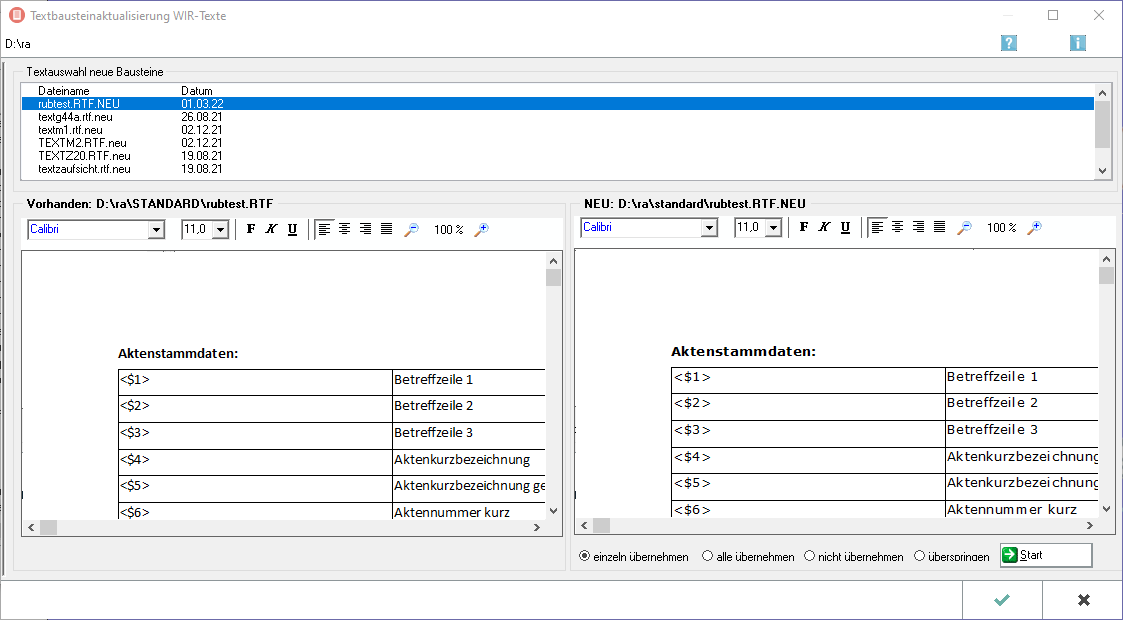Select 'überspringen' radio option
Screen dimensions: 1123x620
click(952, 556)
